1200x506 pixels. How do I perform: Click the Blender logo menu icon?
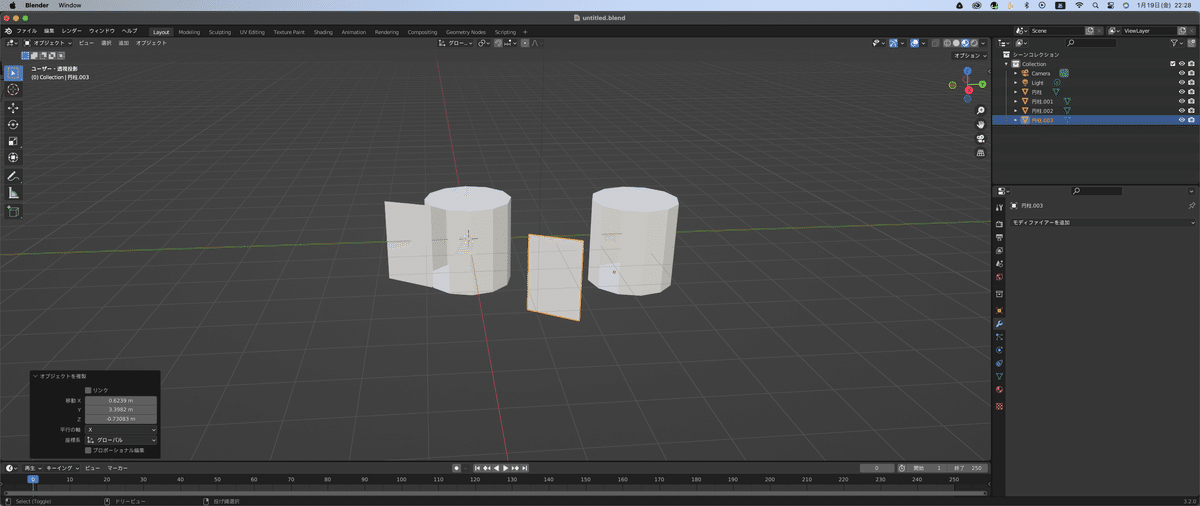coord(10,31)
